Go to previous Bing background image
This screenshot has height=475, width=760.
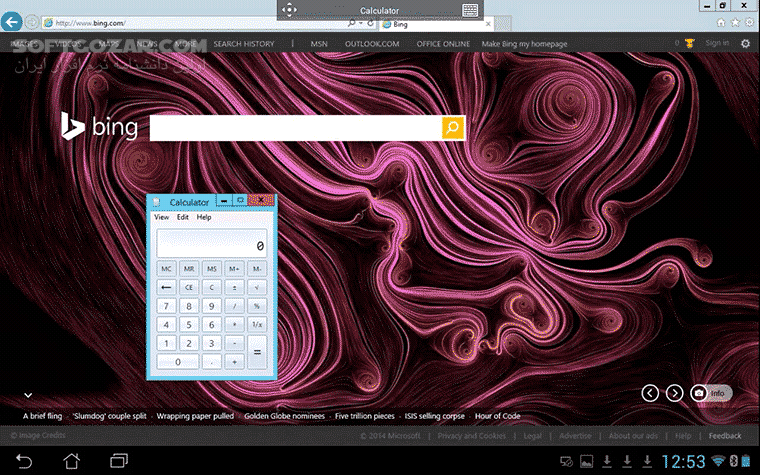(x=650, y=393)
